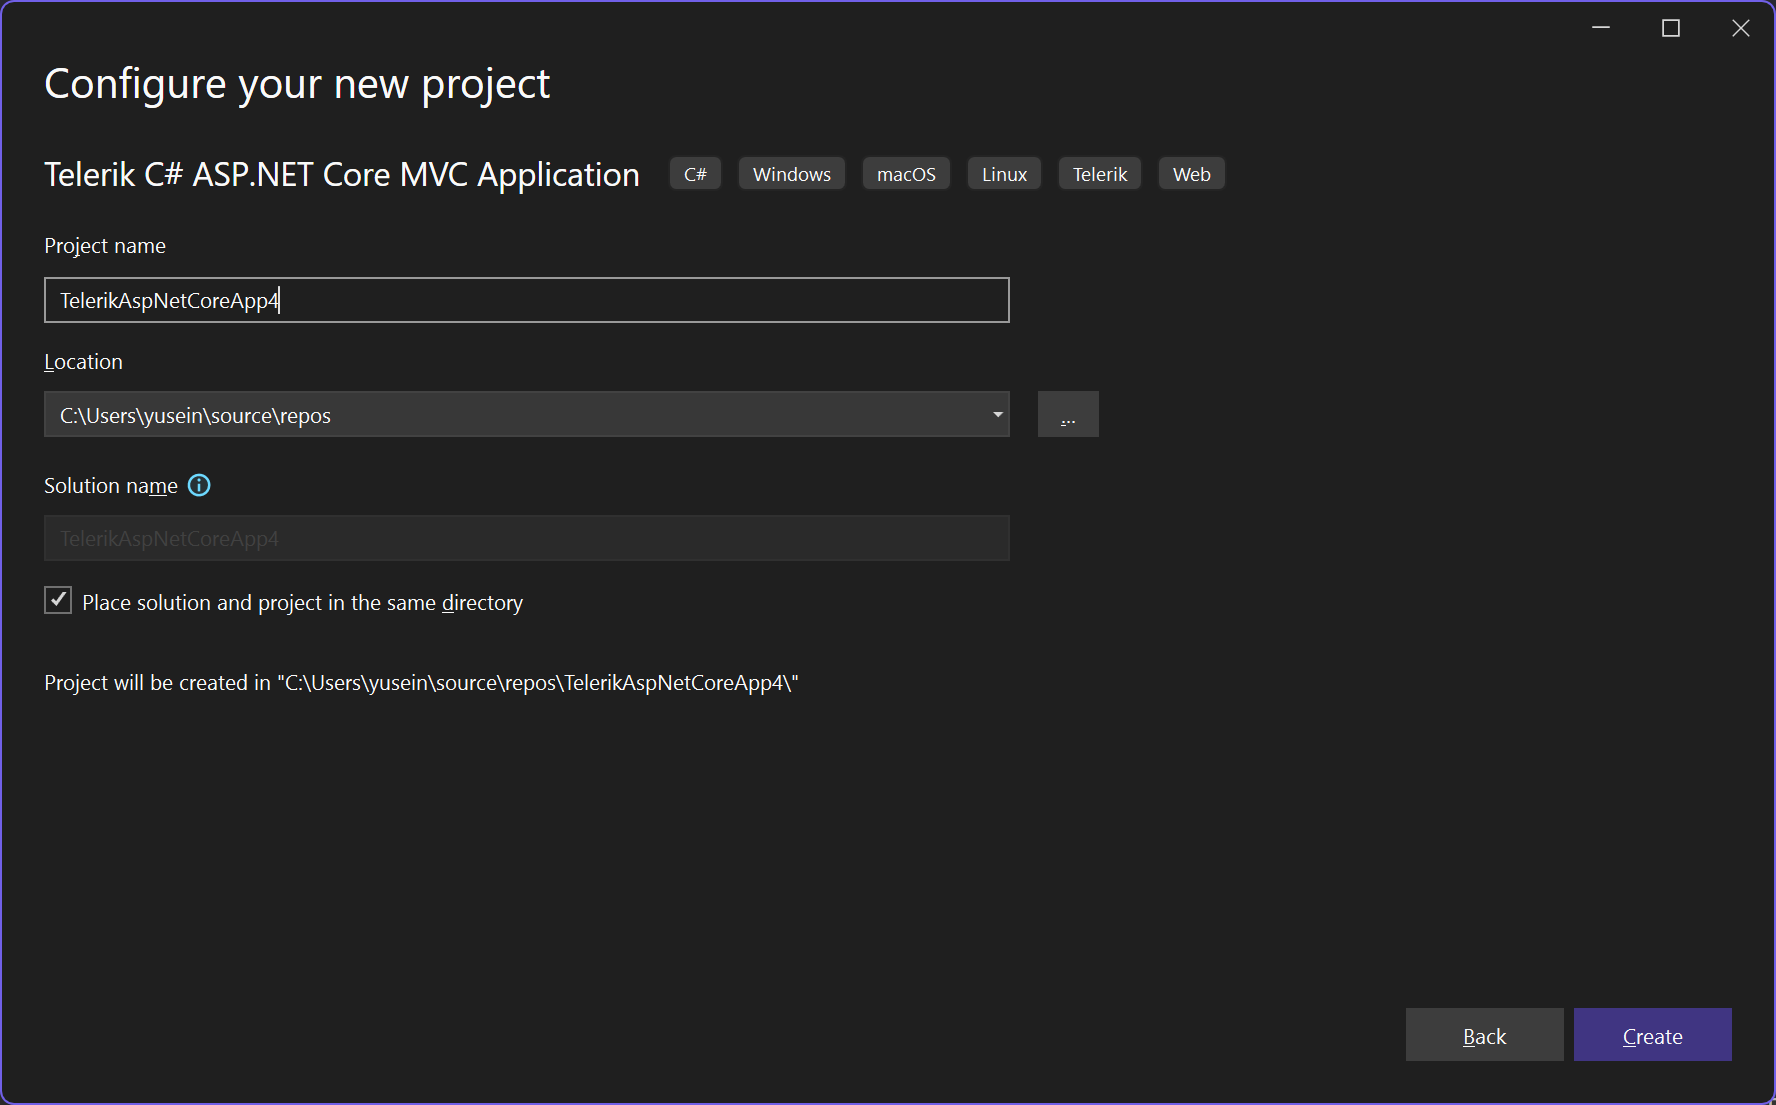
Task: Click the "Project will be created in" path text
Action: point(421,683)
